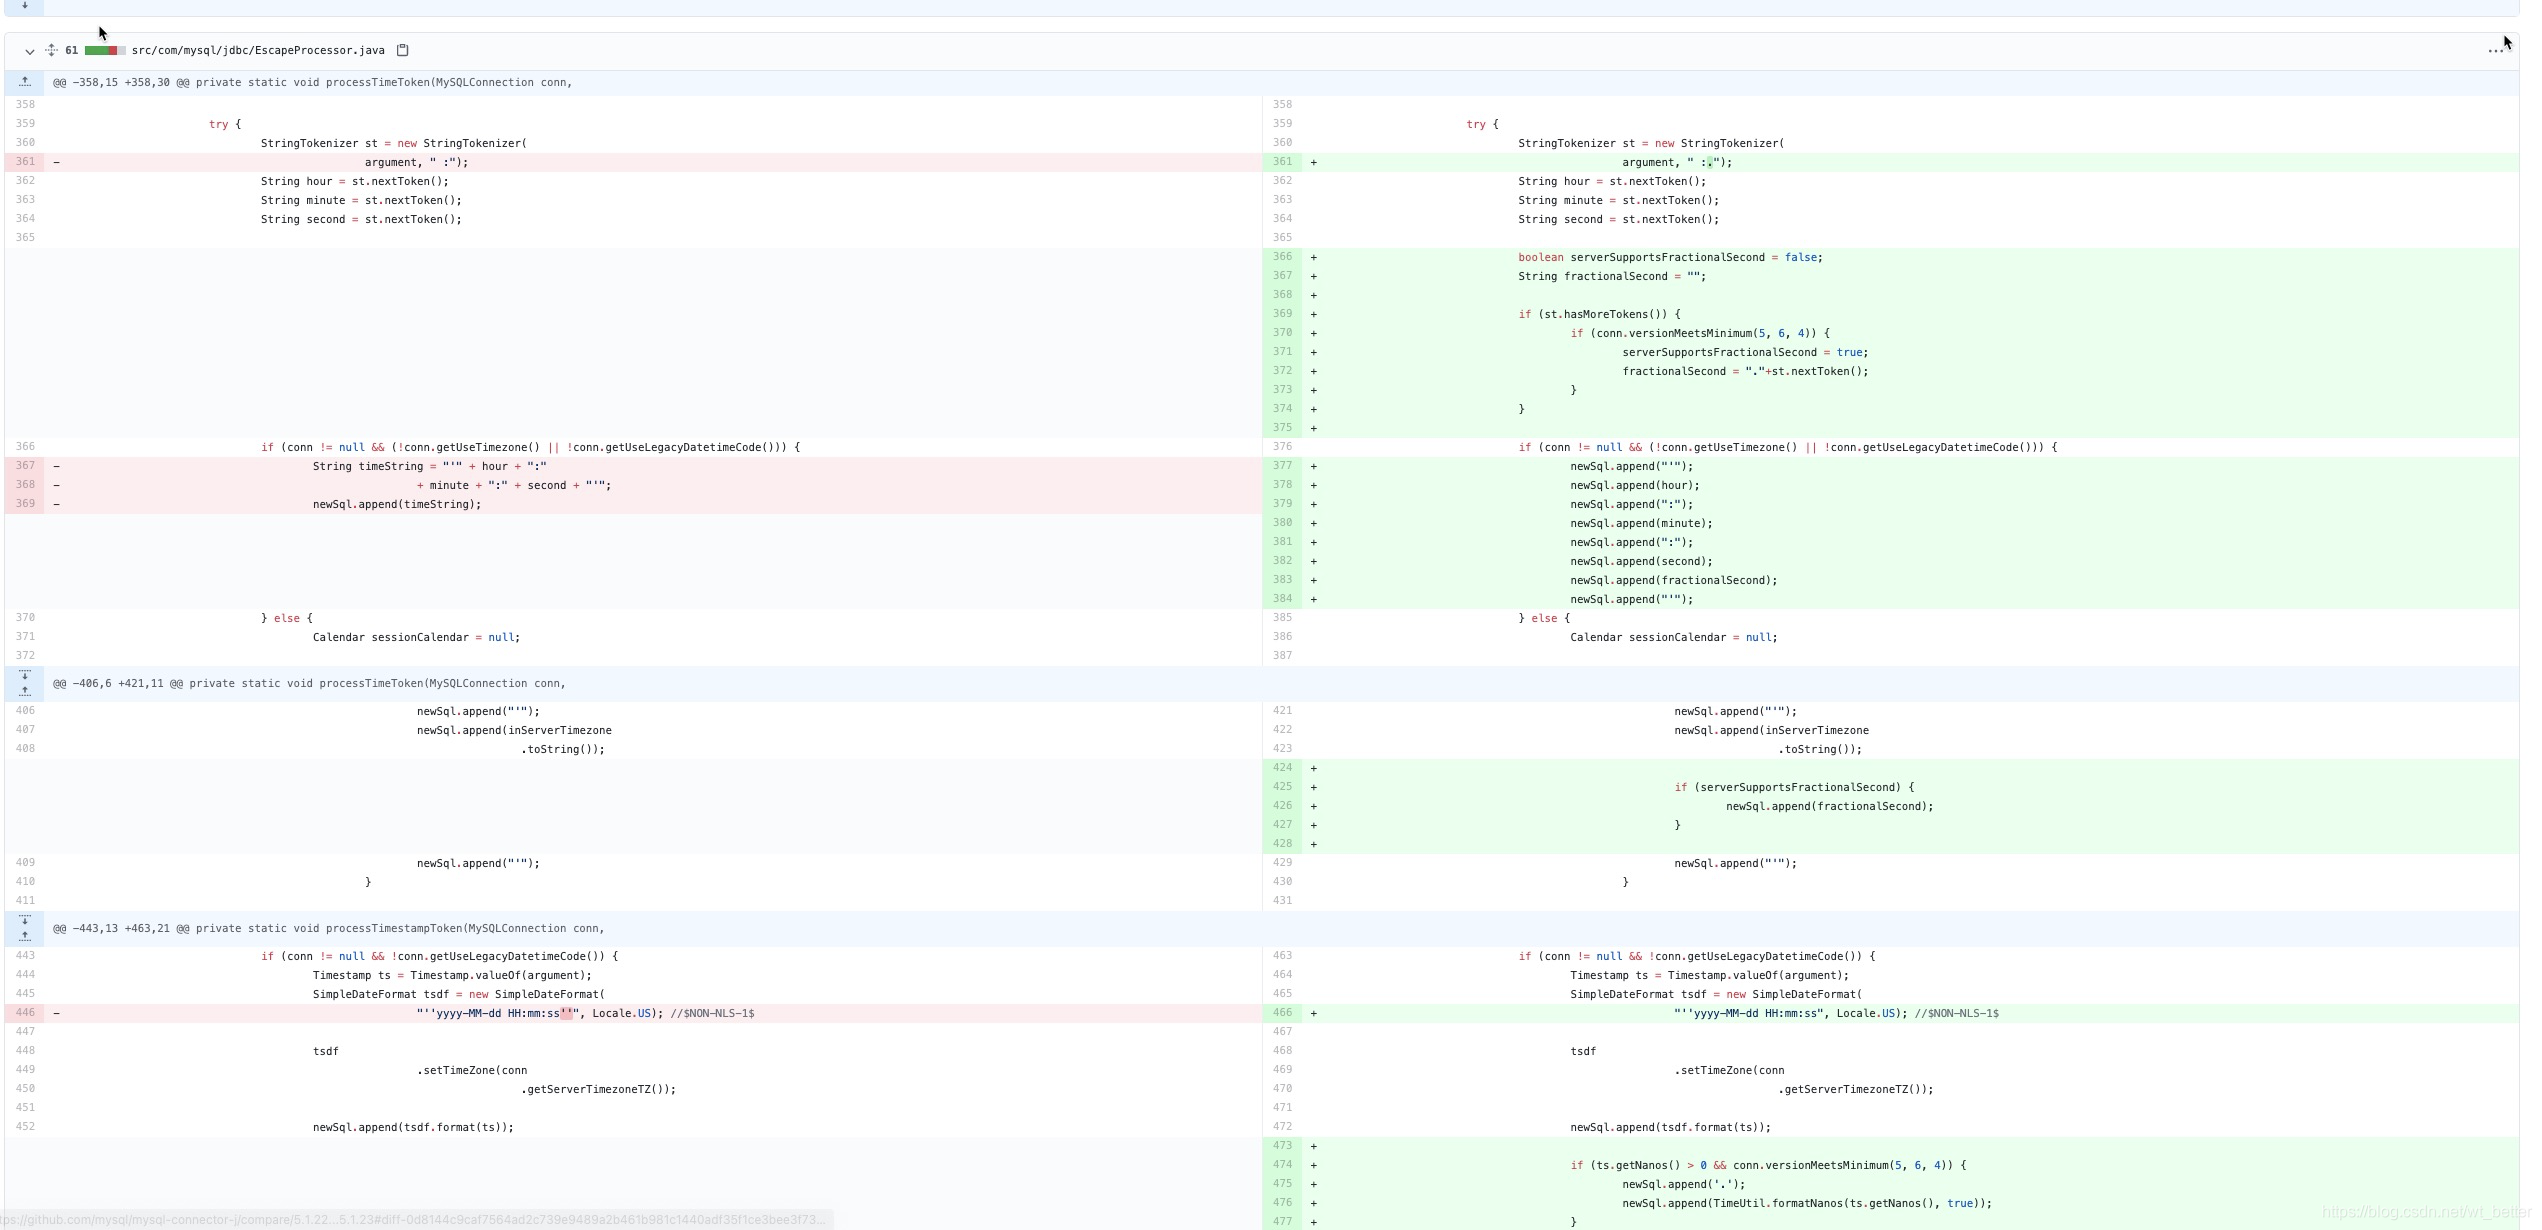Expand down arrow above the -406,6 hunk
The width and height of the screenshot is (2542, 1230).
[x=25, y=676]
